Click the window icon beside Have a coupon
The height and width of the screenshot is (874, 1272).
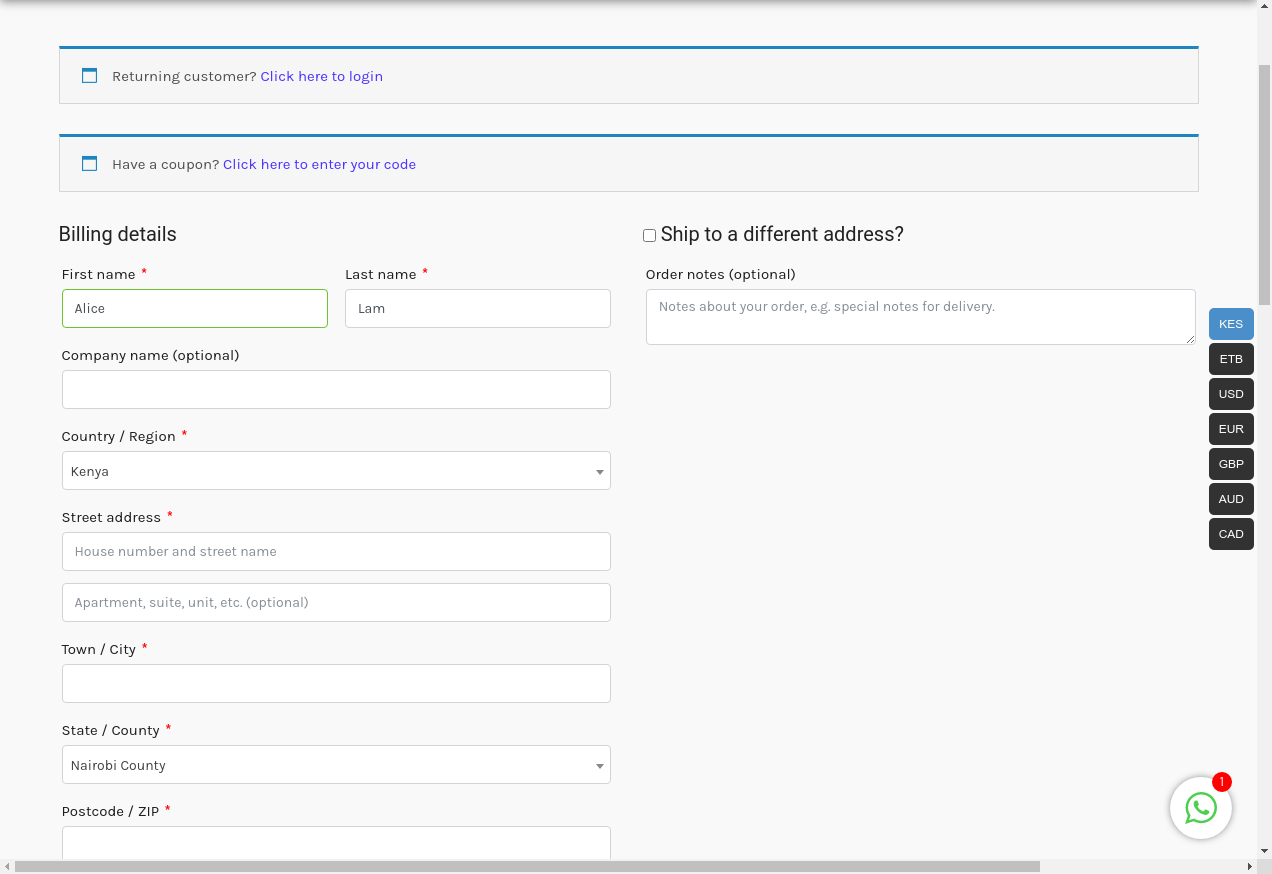pyautogui.click(x=89, y=164)
